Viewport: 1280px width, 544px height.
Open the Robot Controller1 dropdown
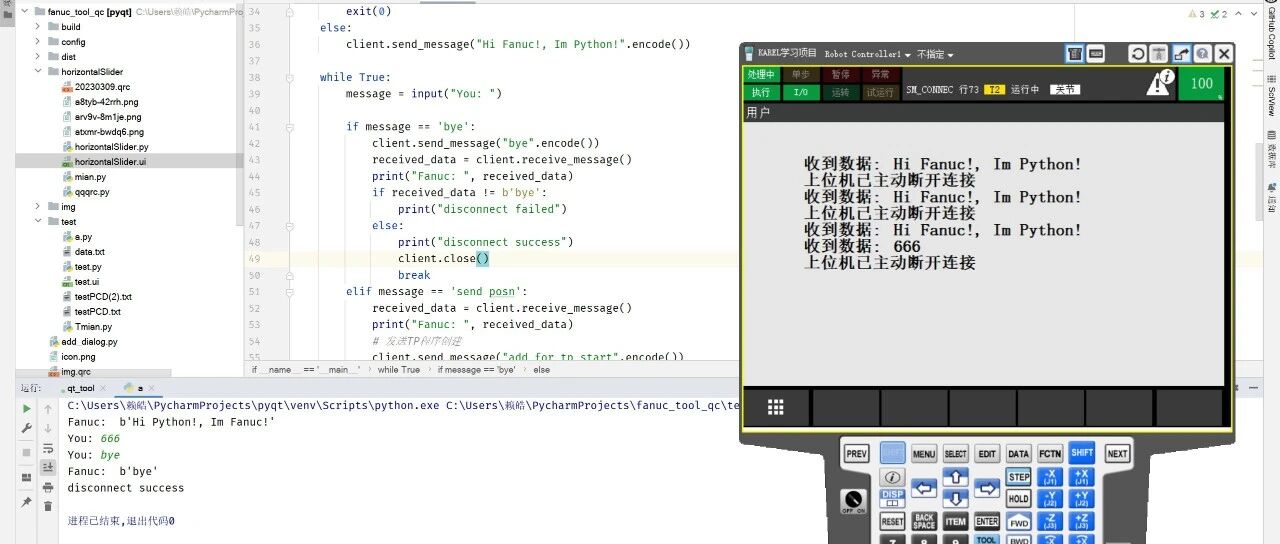867,54
